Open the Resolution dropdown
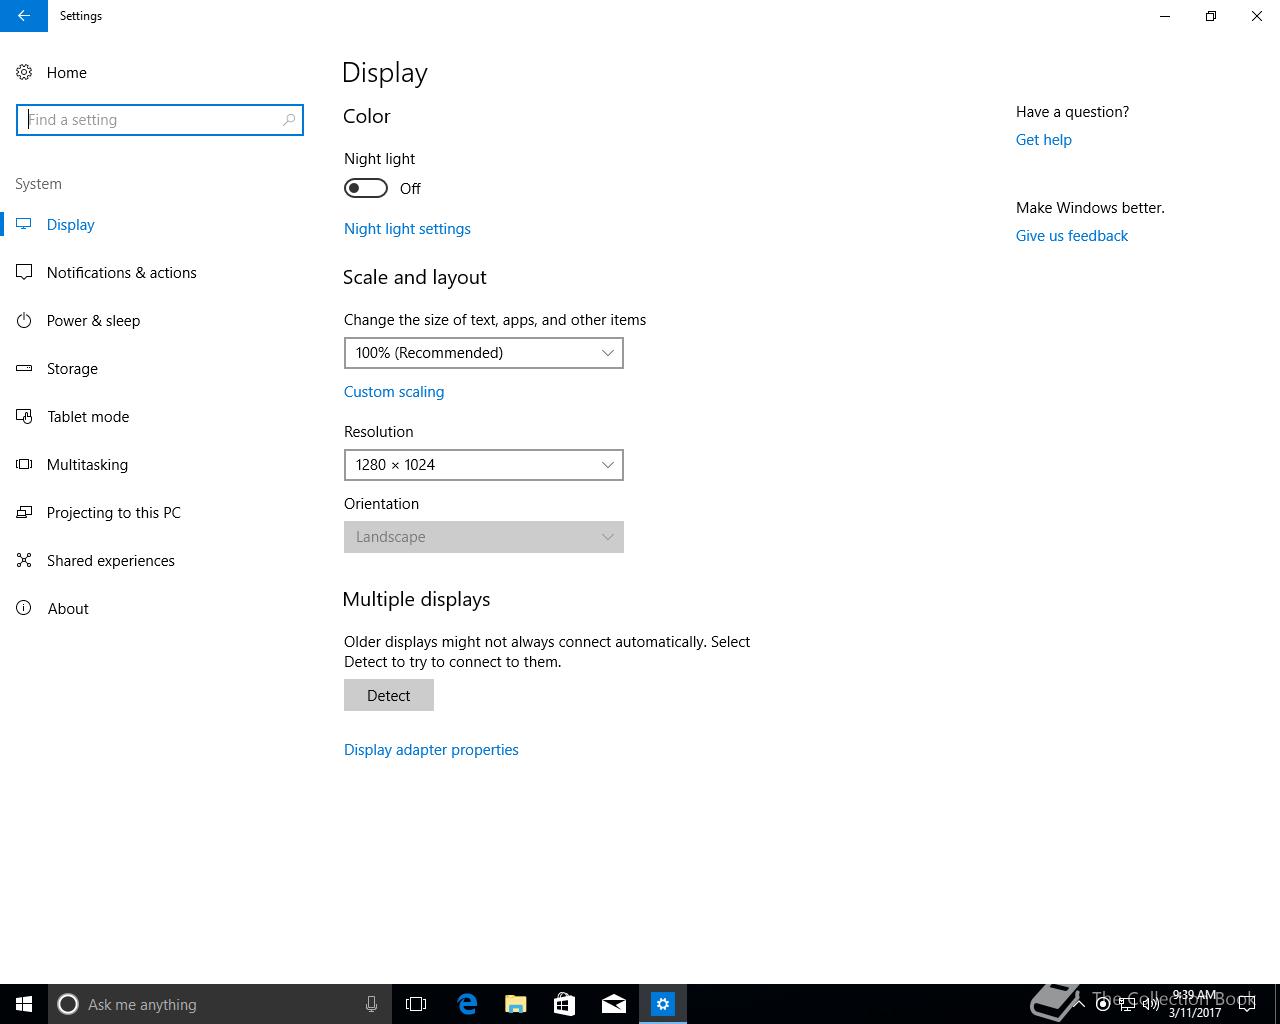Screen dimensions: 1280x1024 pyautogui.click(x=484, y=465)
